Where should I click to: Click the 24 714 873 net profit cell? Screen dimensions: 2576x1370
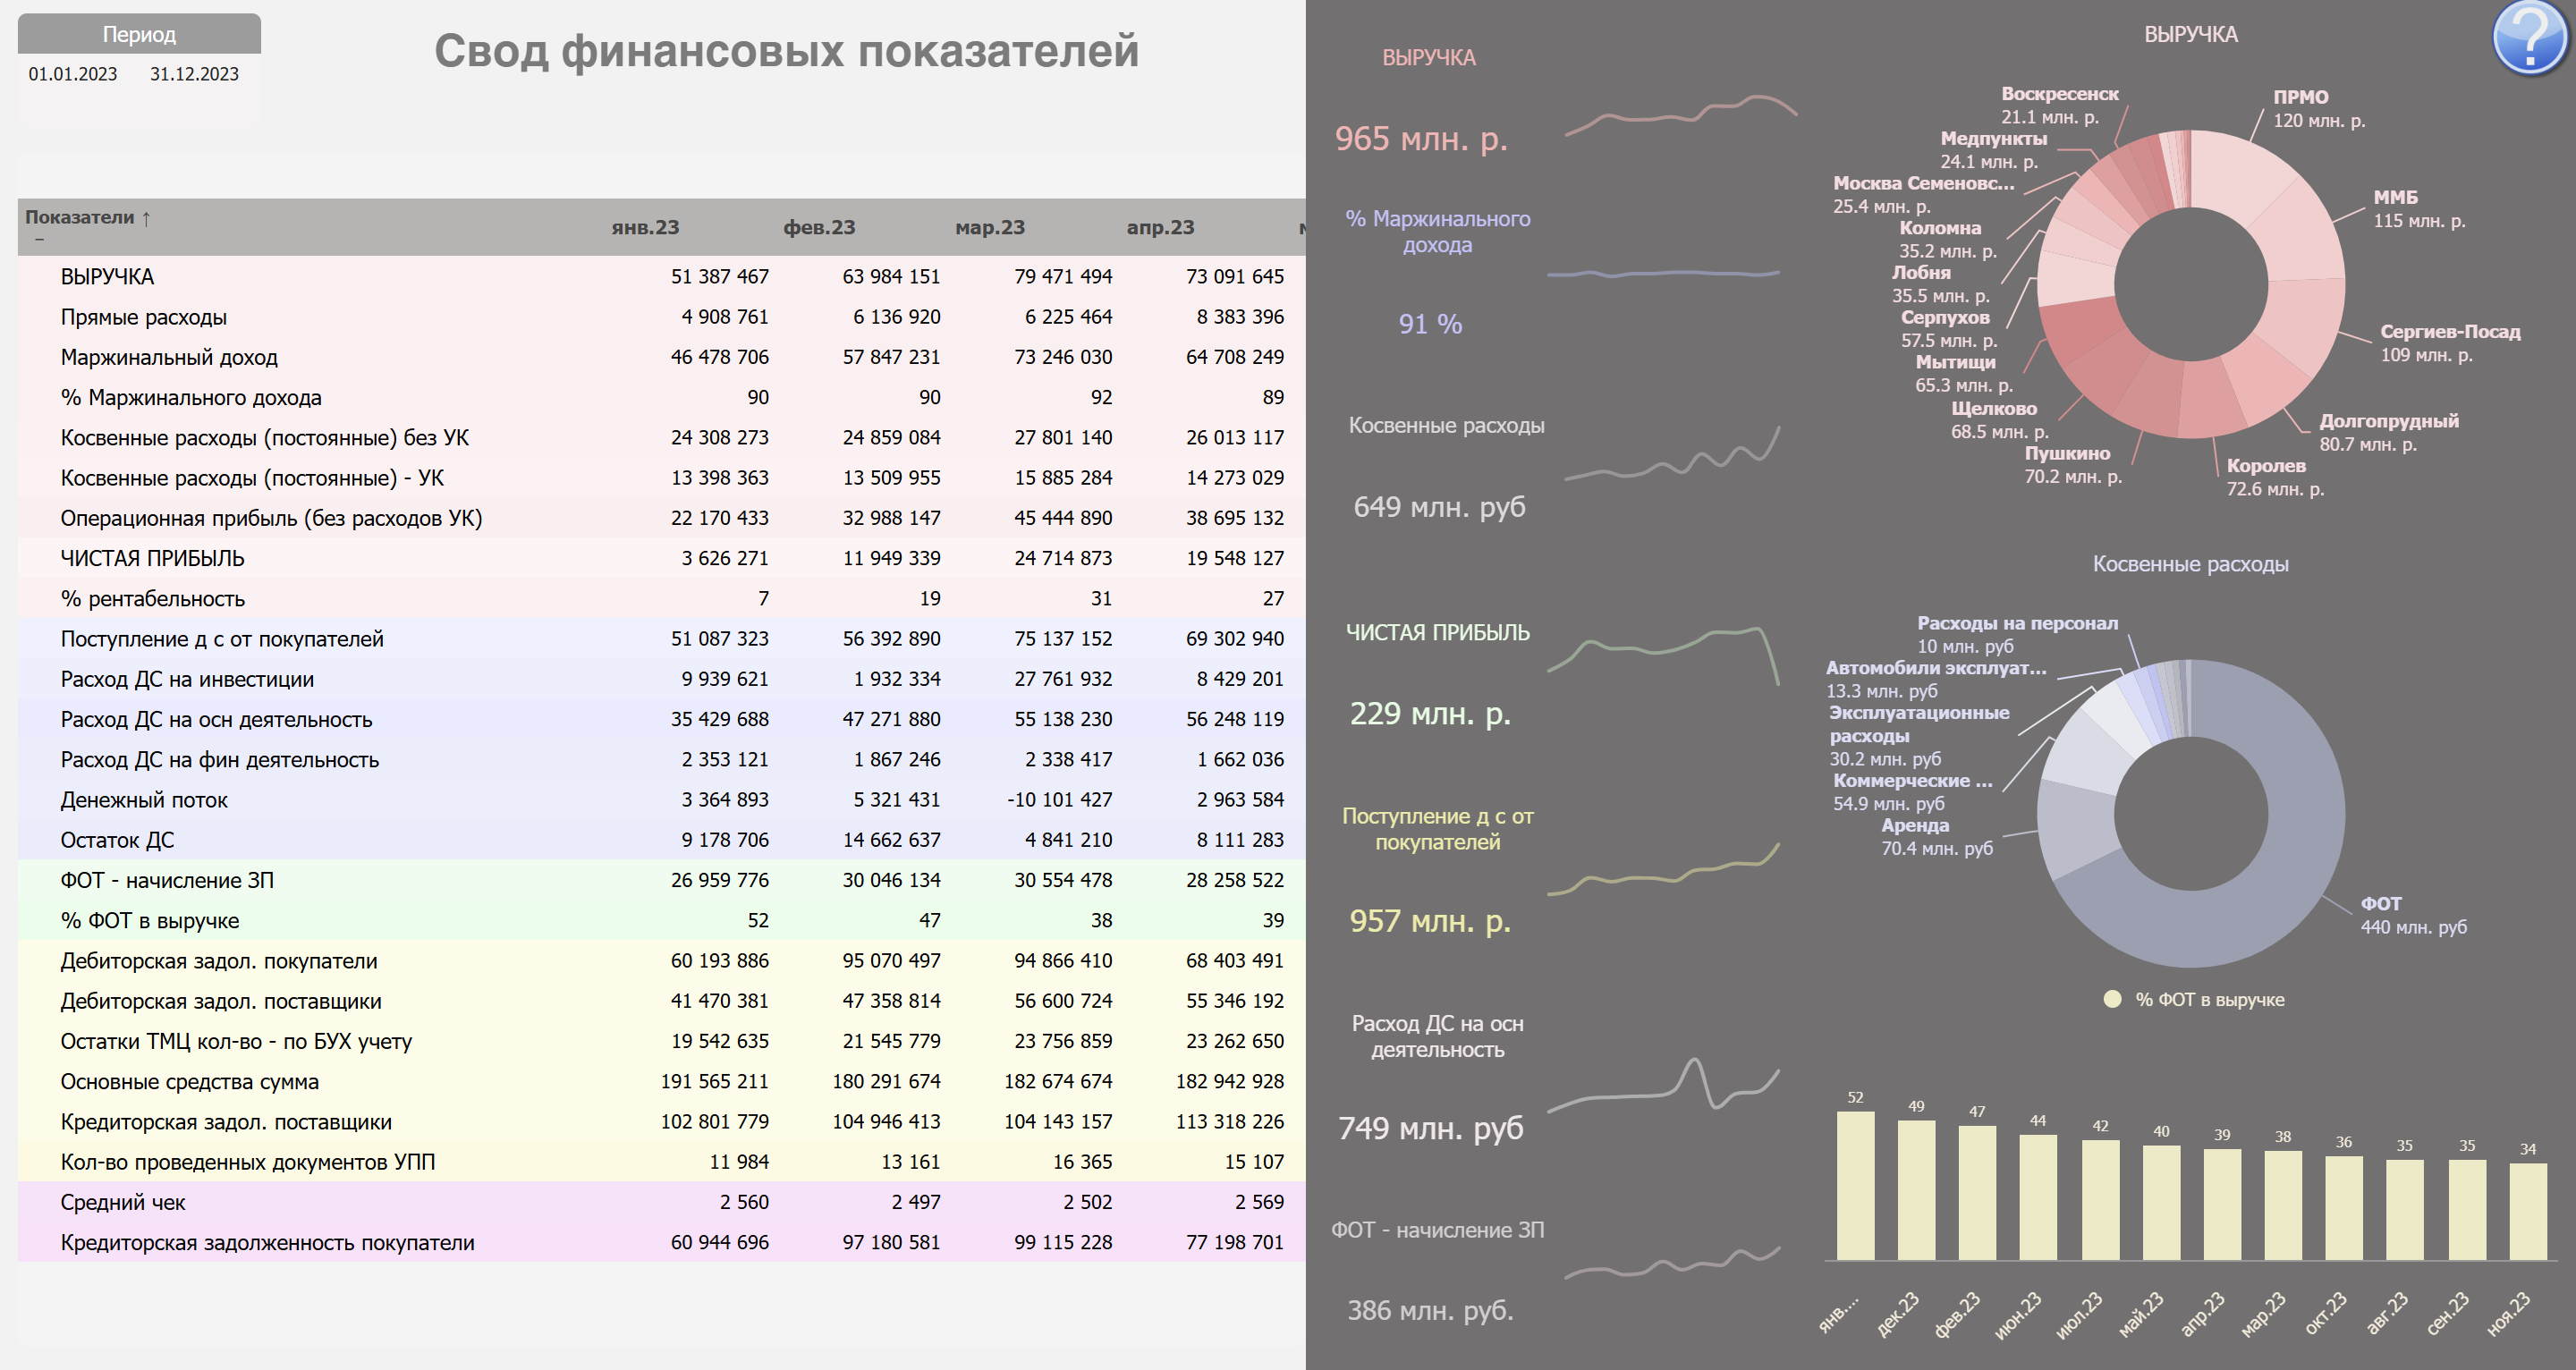click(1063, 558)
